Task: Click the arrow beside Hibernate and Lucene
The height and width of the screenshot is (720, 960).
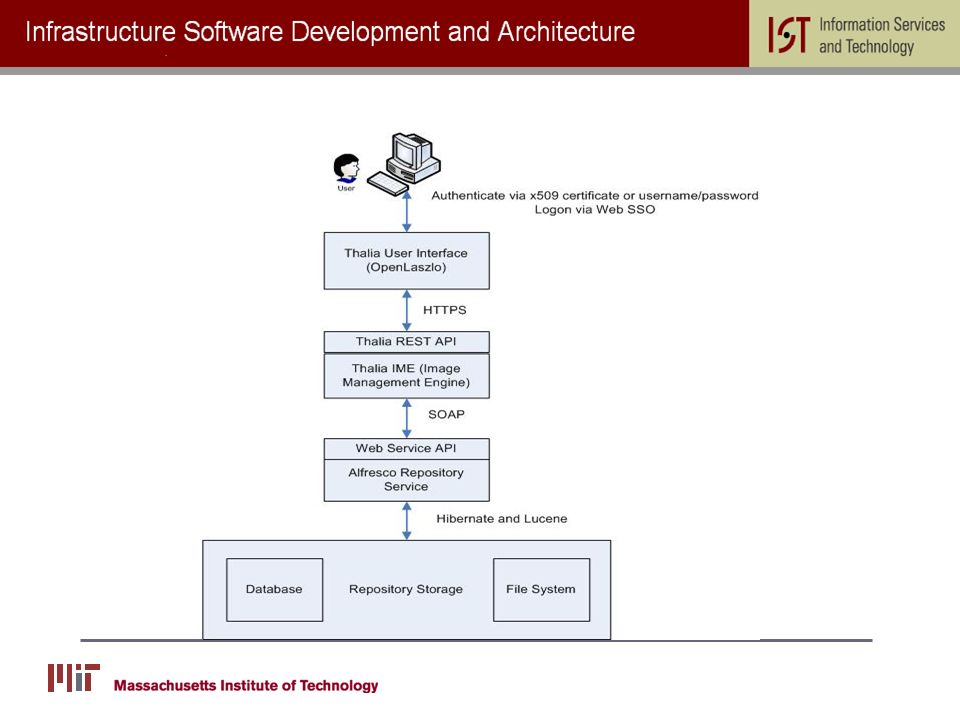Action: pyautogui.click(x=407, y=521)
